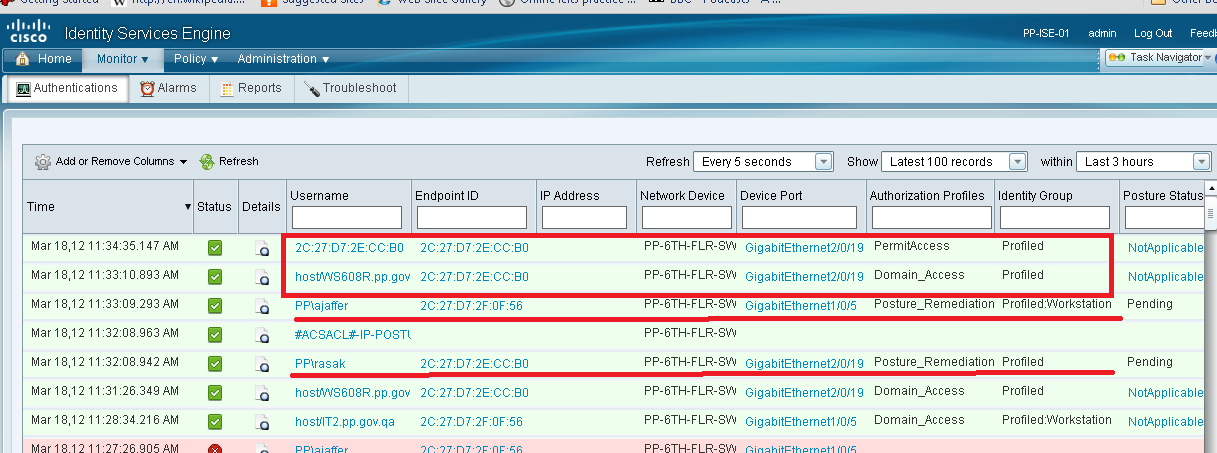Viewport: 1217px width, 453px height.
Task: Open details icon for 11:31:26.349 AM row
Action: click(x=262, y=393)
